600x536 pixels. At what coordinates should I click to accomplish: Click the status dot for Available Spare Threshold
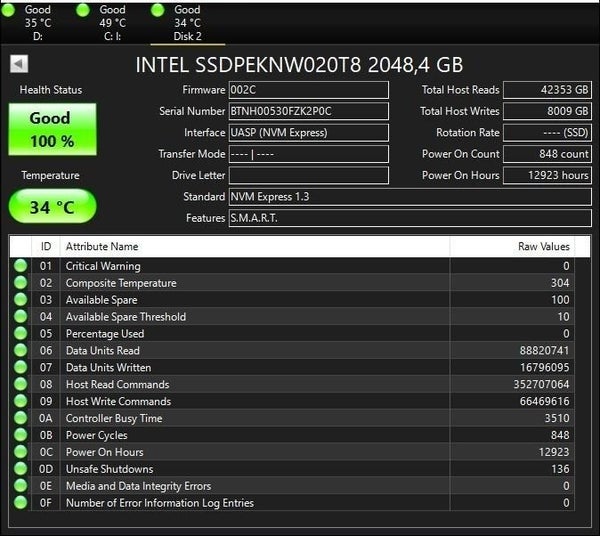point(21,316)
